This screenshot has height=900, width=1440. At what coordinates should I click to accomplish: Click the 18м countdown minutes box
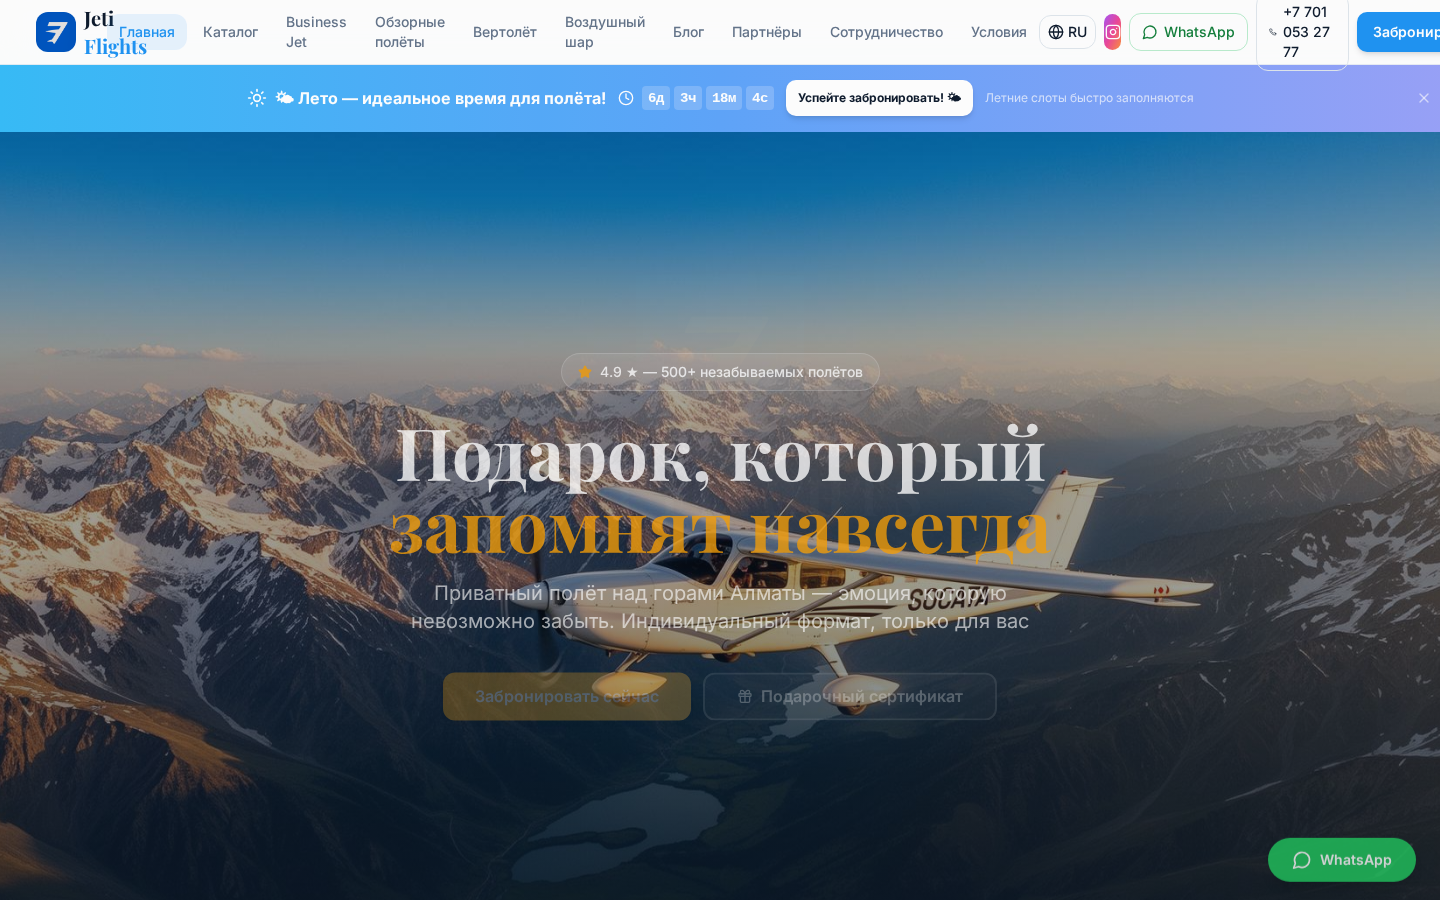pos(724,98)
